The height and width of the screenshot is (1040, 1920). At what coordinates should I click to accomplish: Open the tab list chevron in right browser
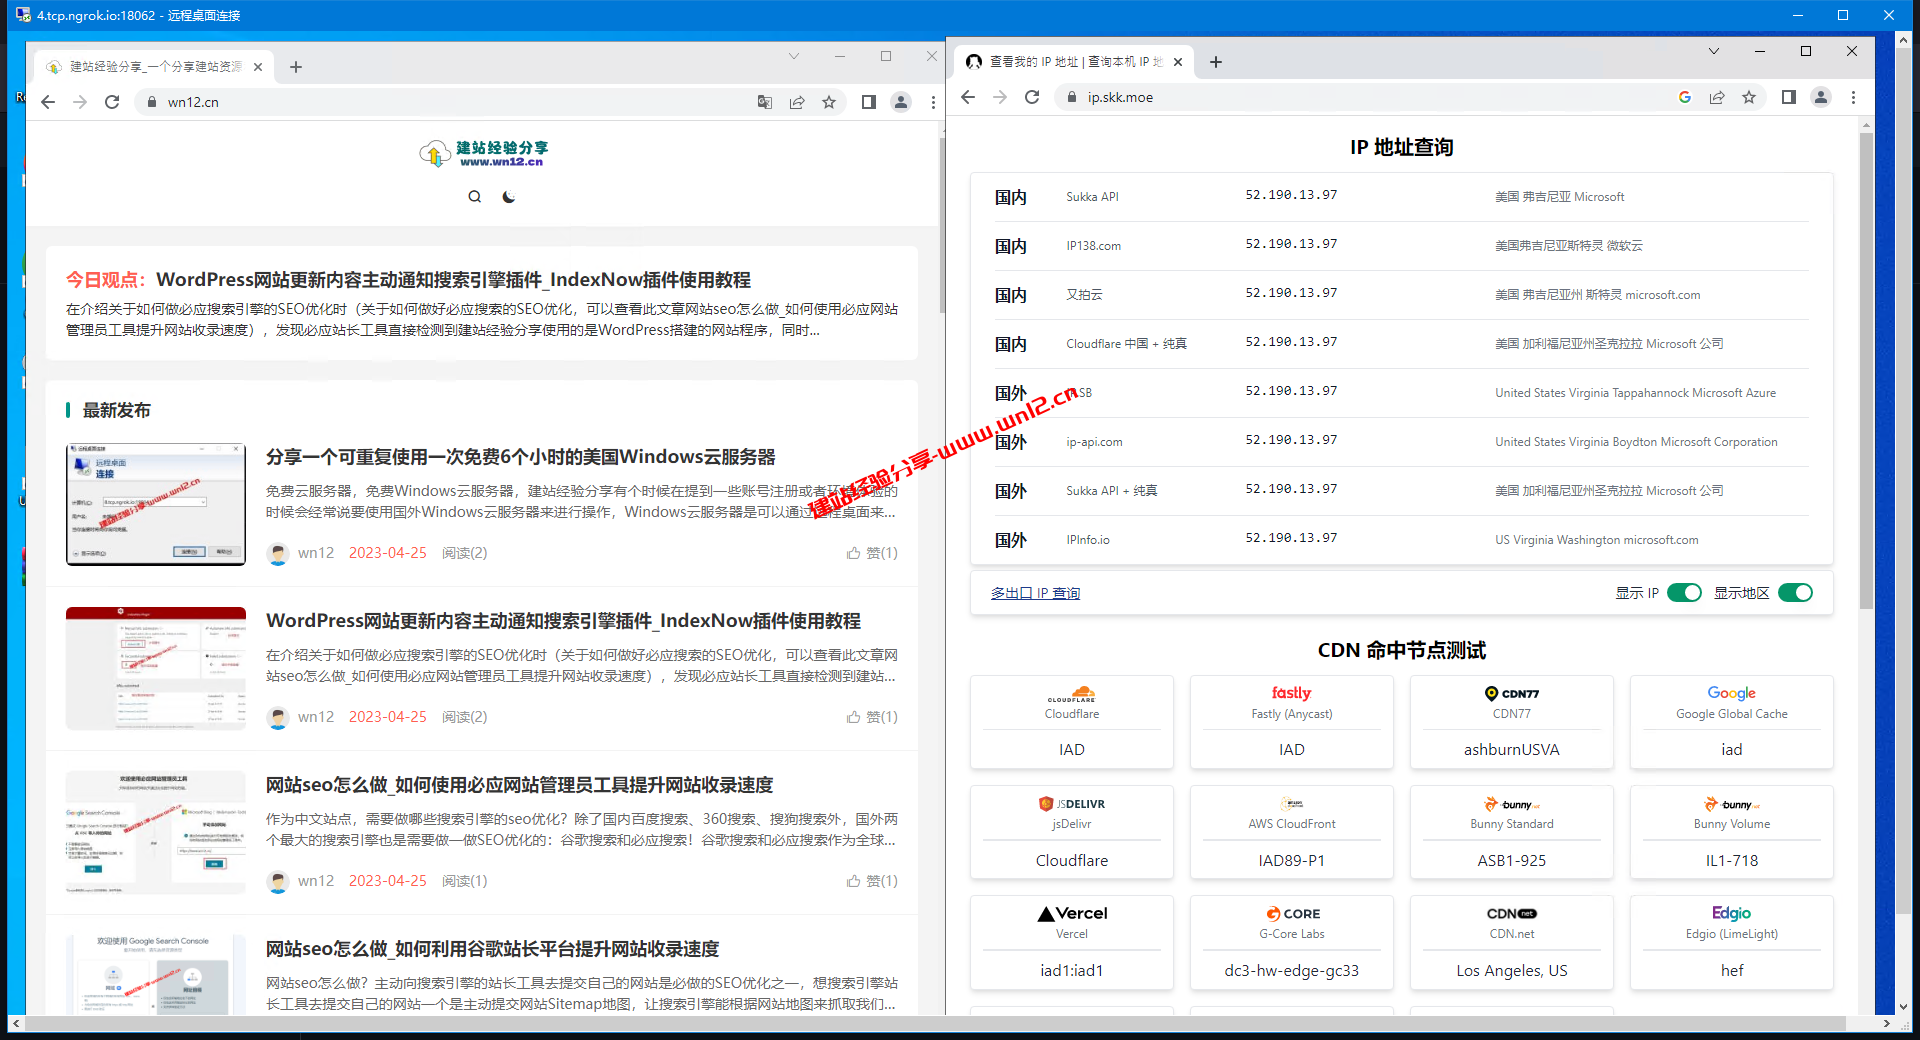coord(1713,50)
